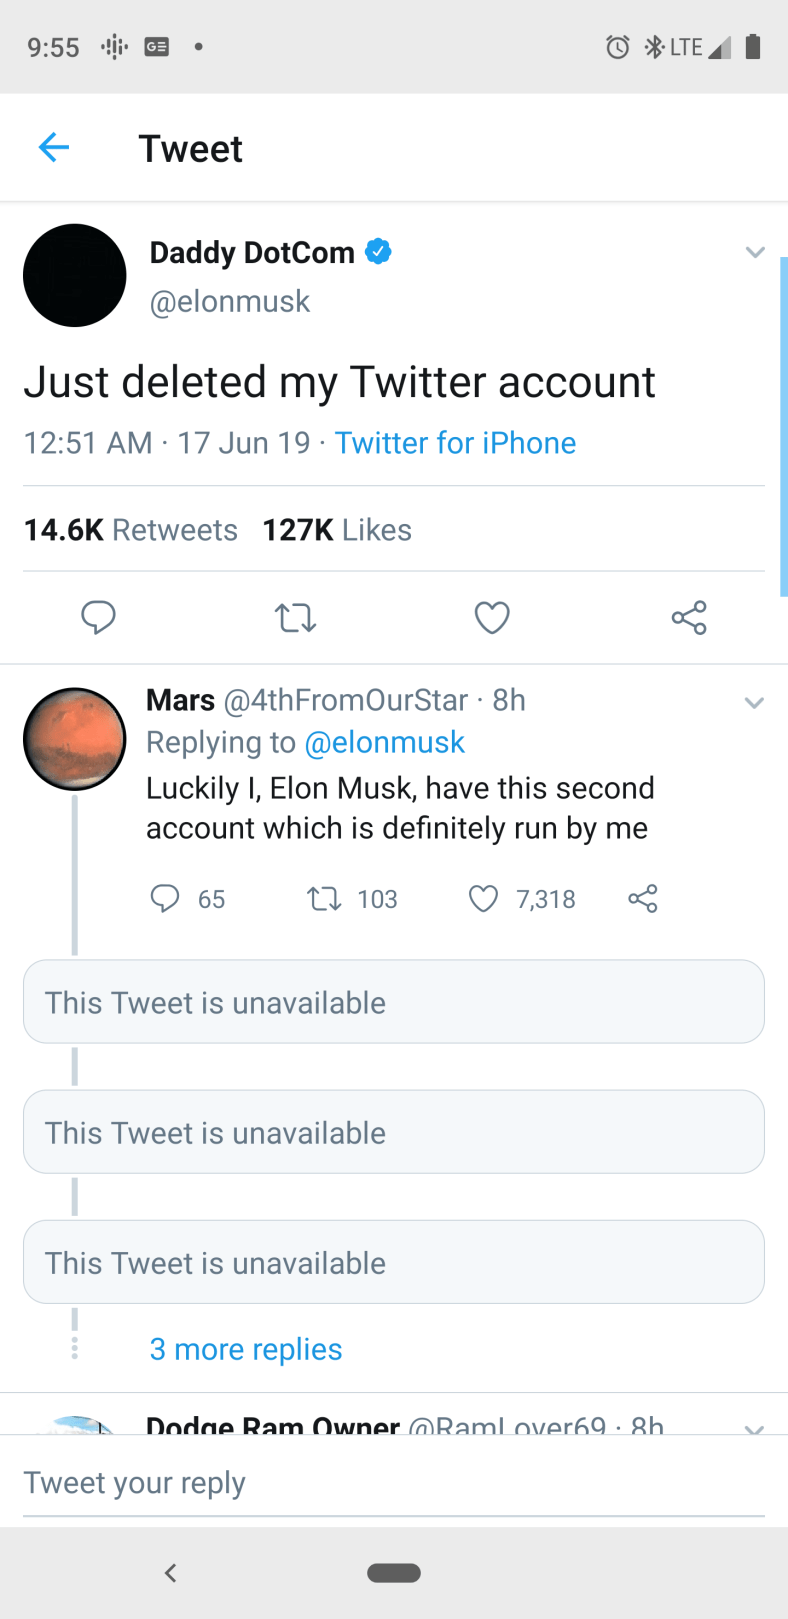
Task: Share the Mars reply tweet
Action: click(x=643, y=898)
